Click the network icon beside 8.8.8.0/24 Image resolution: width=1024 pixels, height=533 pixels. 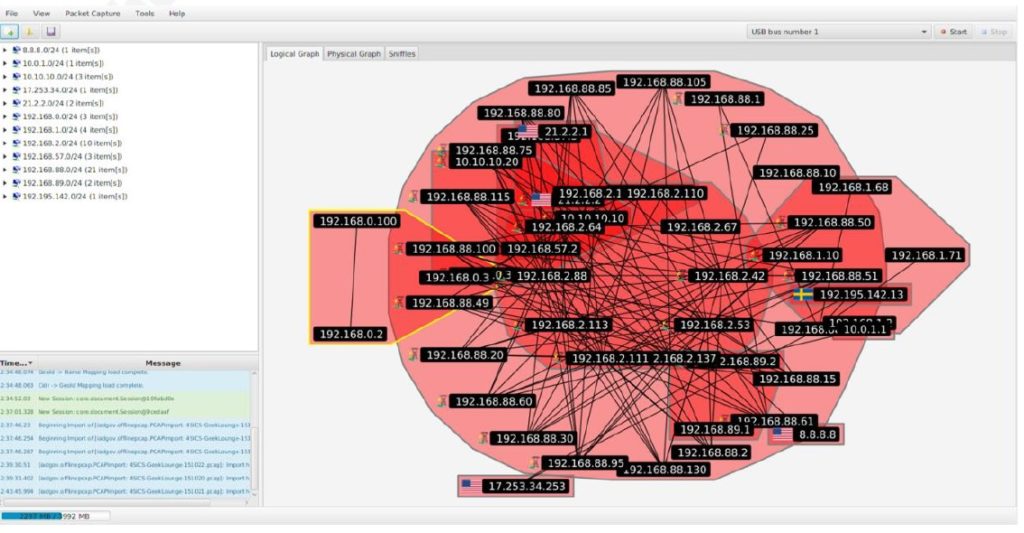point(16,50)
